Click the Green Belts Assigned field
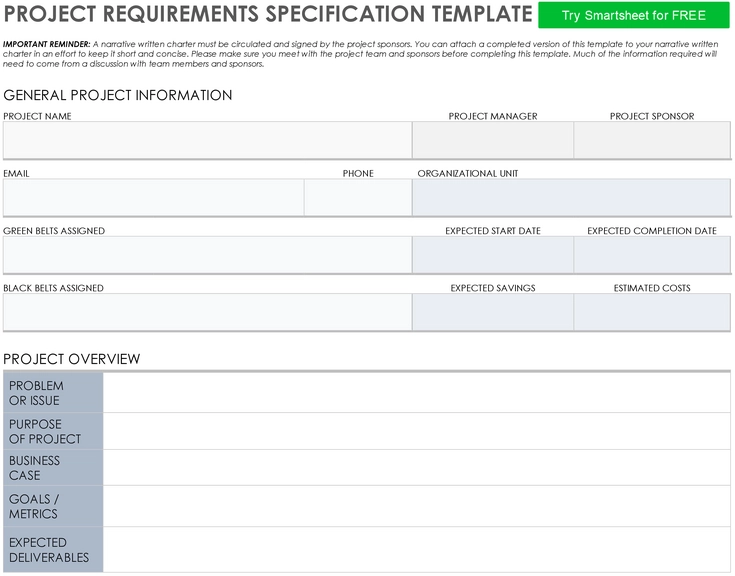Viewport: 735px width, 576px height. point(208,255)
